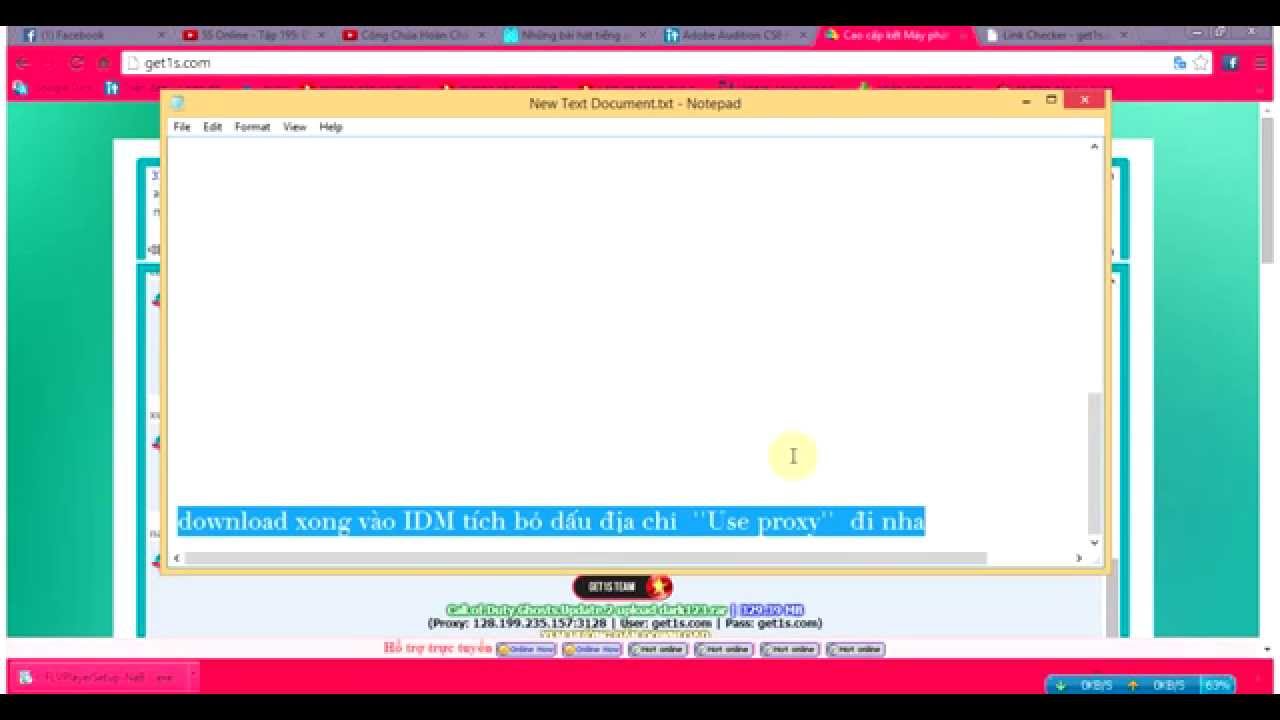
Task: Open the File menu in Notepad
Action: 181,127
